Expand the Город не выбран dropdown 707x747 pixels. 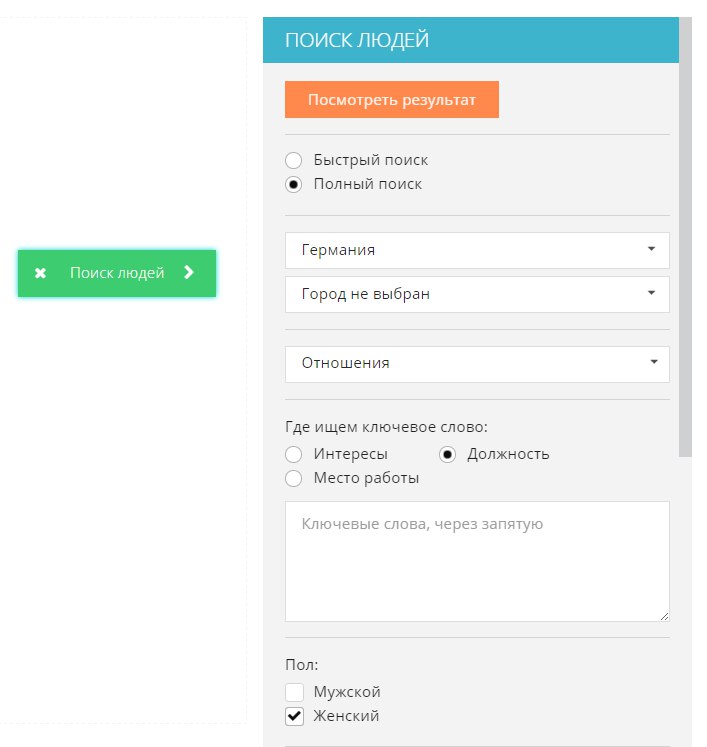coord(477,294)
